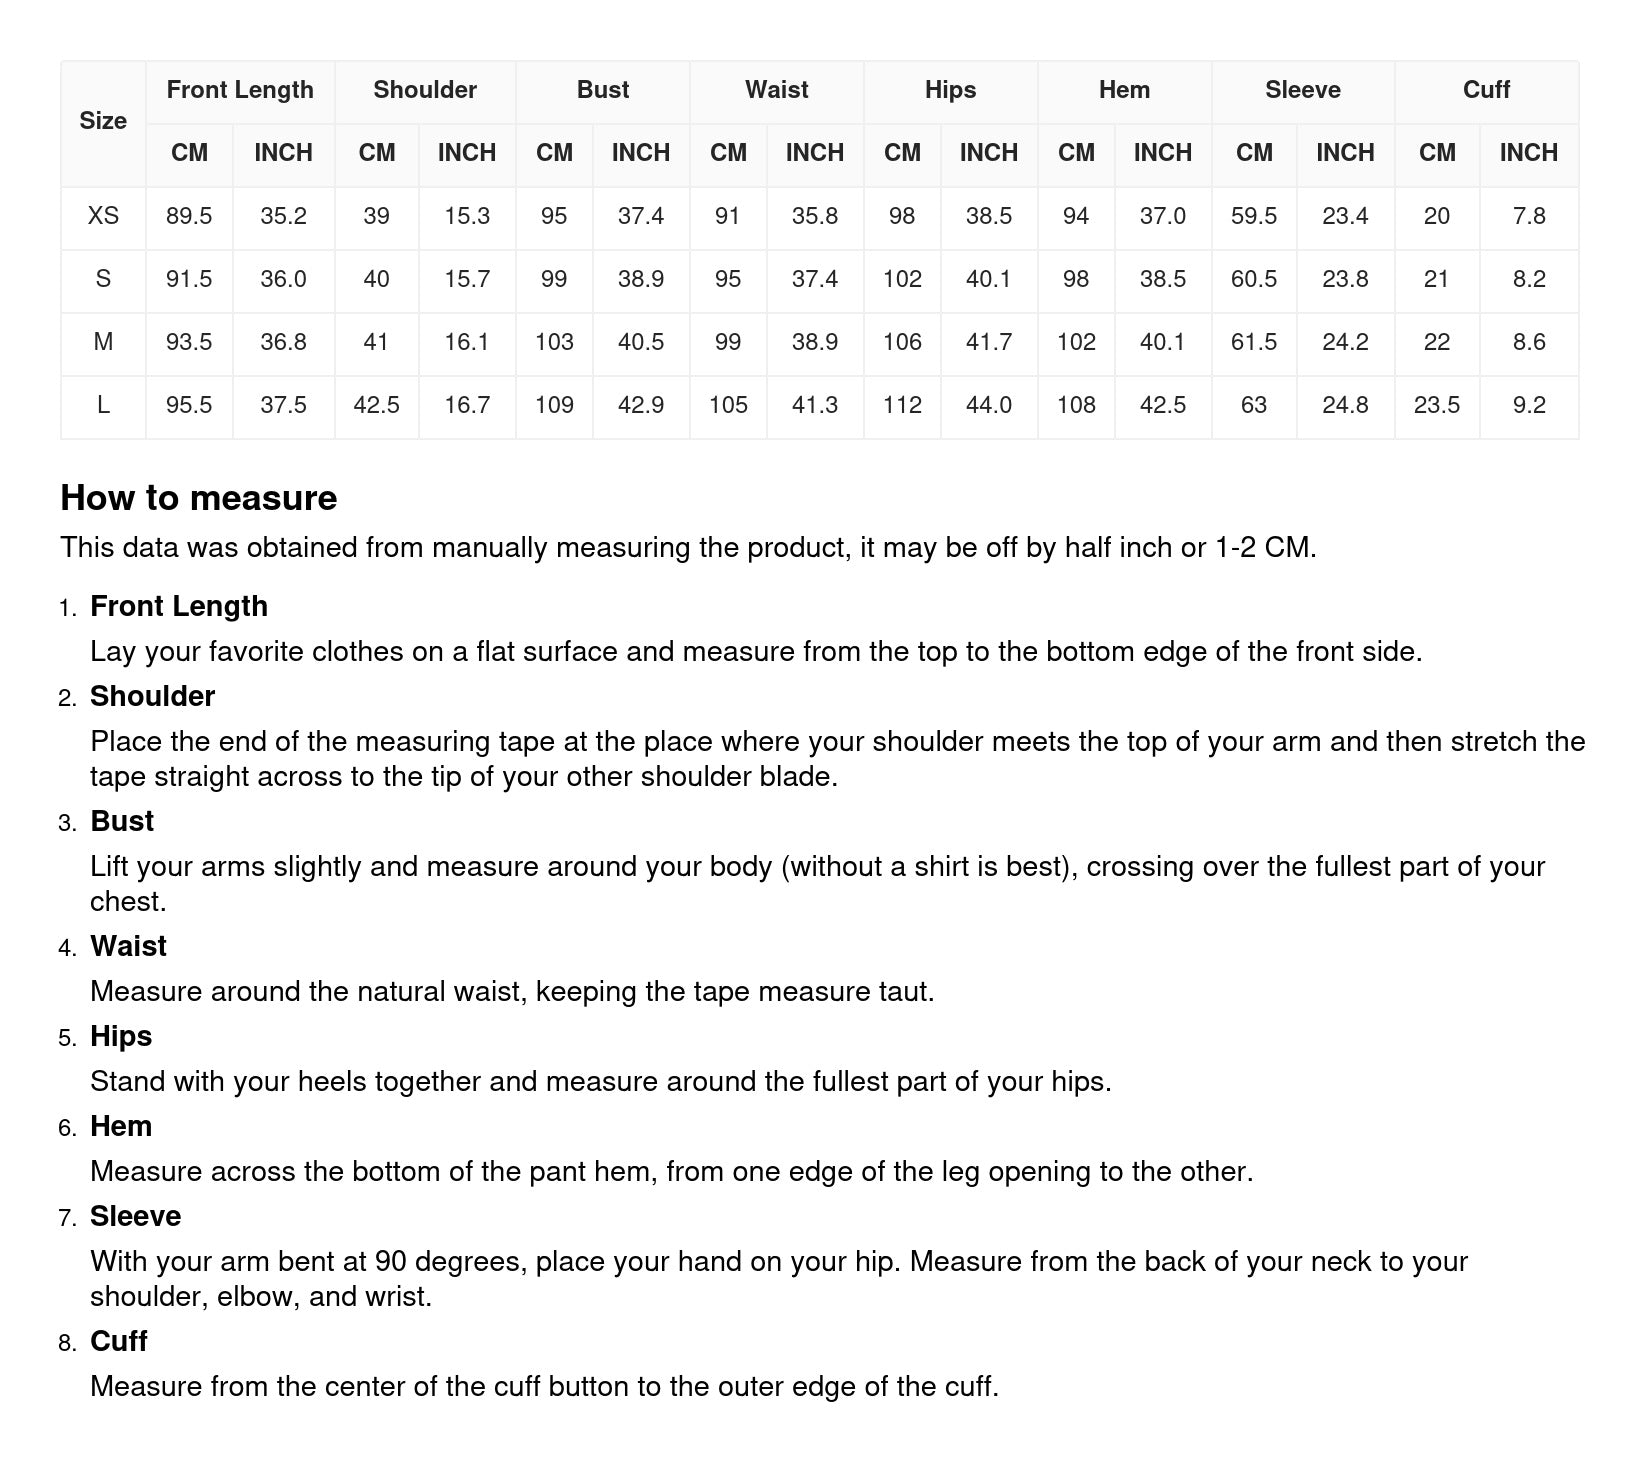Click the XS size row label

(x=103, y=216)
